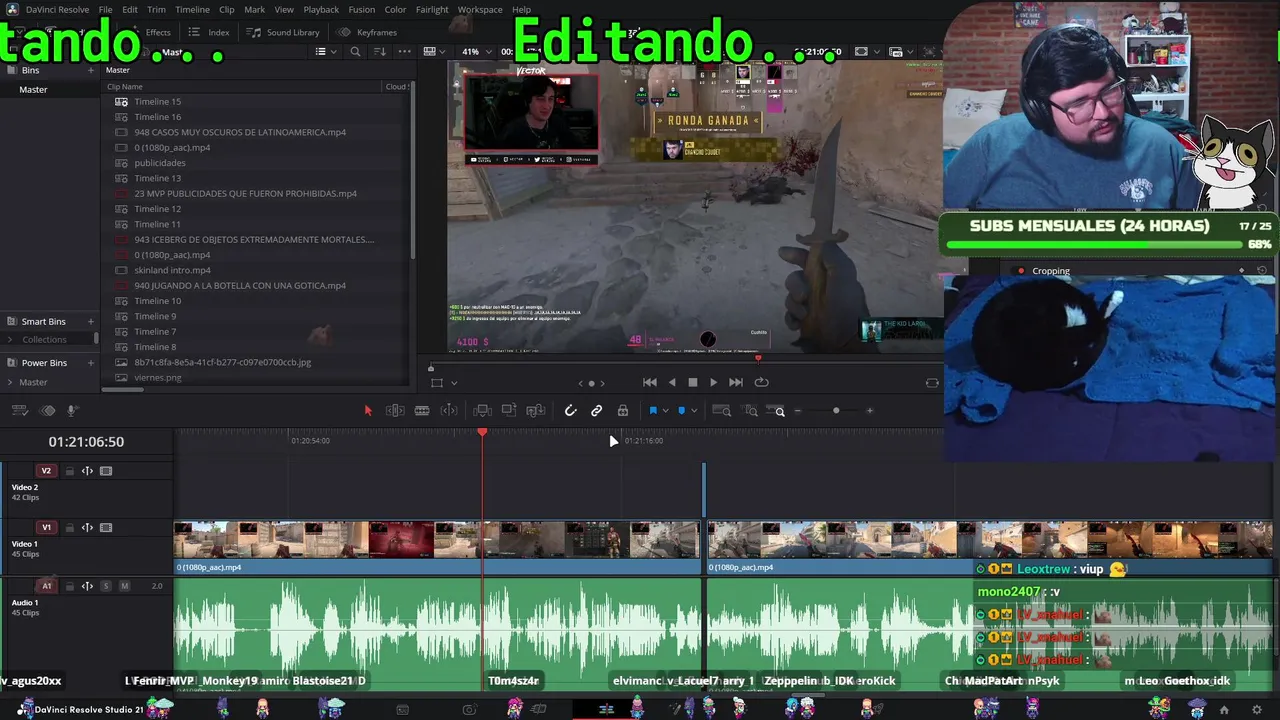The width and height of the screenshot is (1280, 720).
Task: Go to the Project Manager home icon
Action: [x=1224, y=710]
